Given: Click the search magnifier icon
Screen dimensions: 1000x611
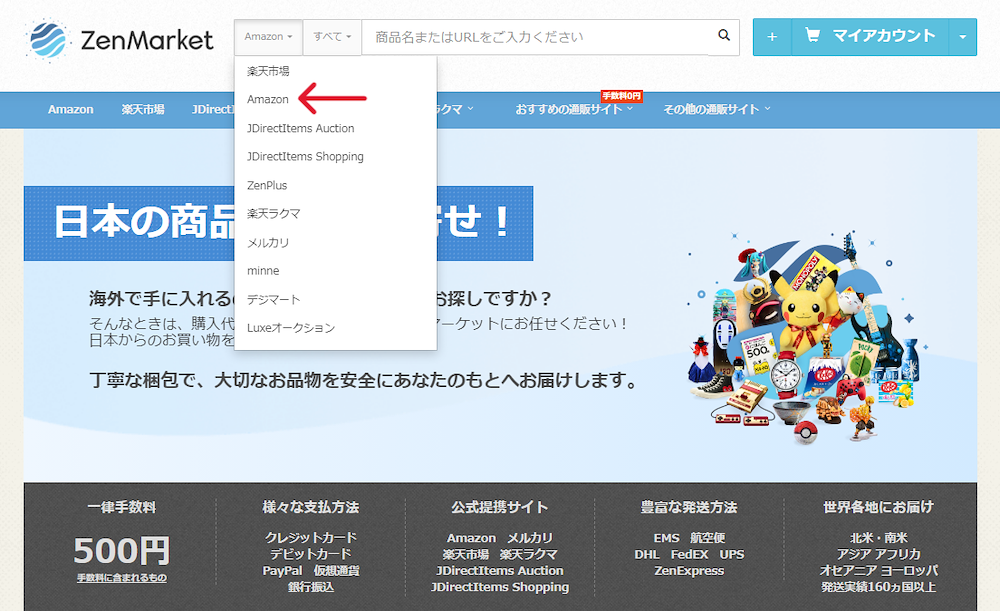Looking at the screenshot, I should point(723,34).
